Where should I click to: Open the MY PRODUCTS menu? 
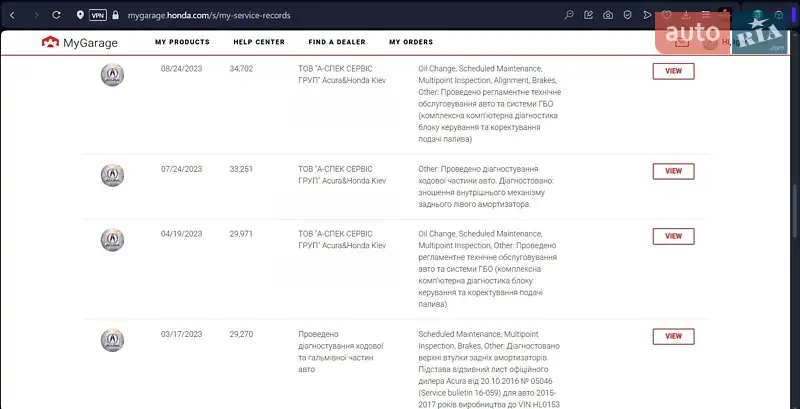pyautogui.click(x=182, y=42)
